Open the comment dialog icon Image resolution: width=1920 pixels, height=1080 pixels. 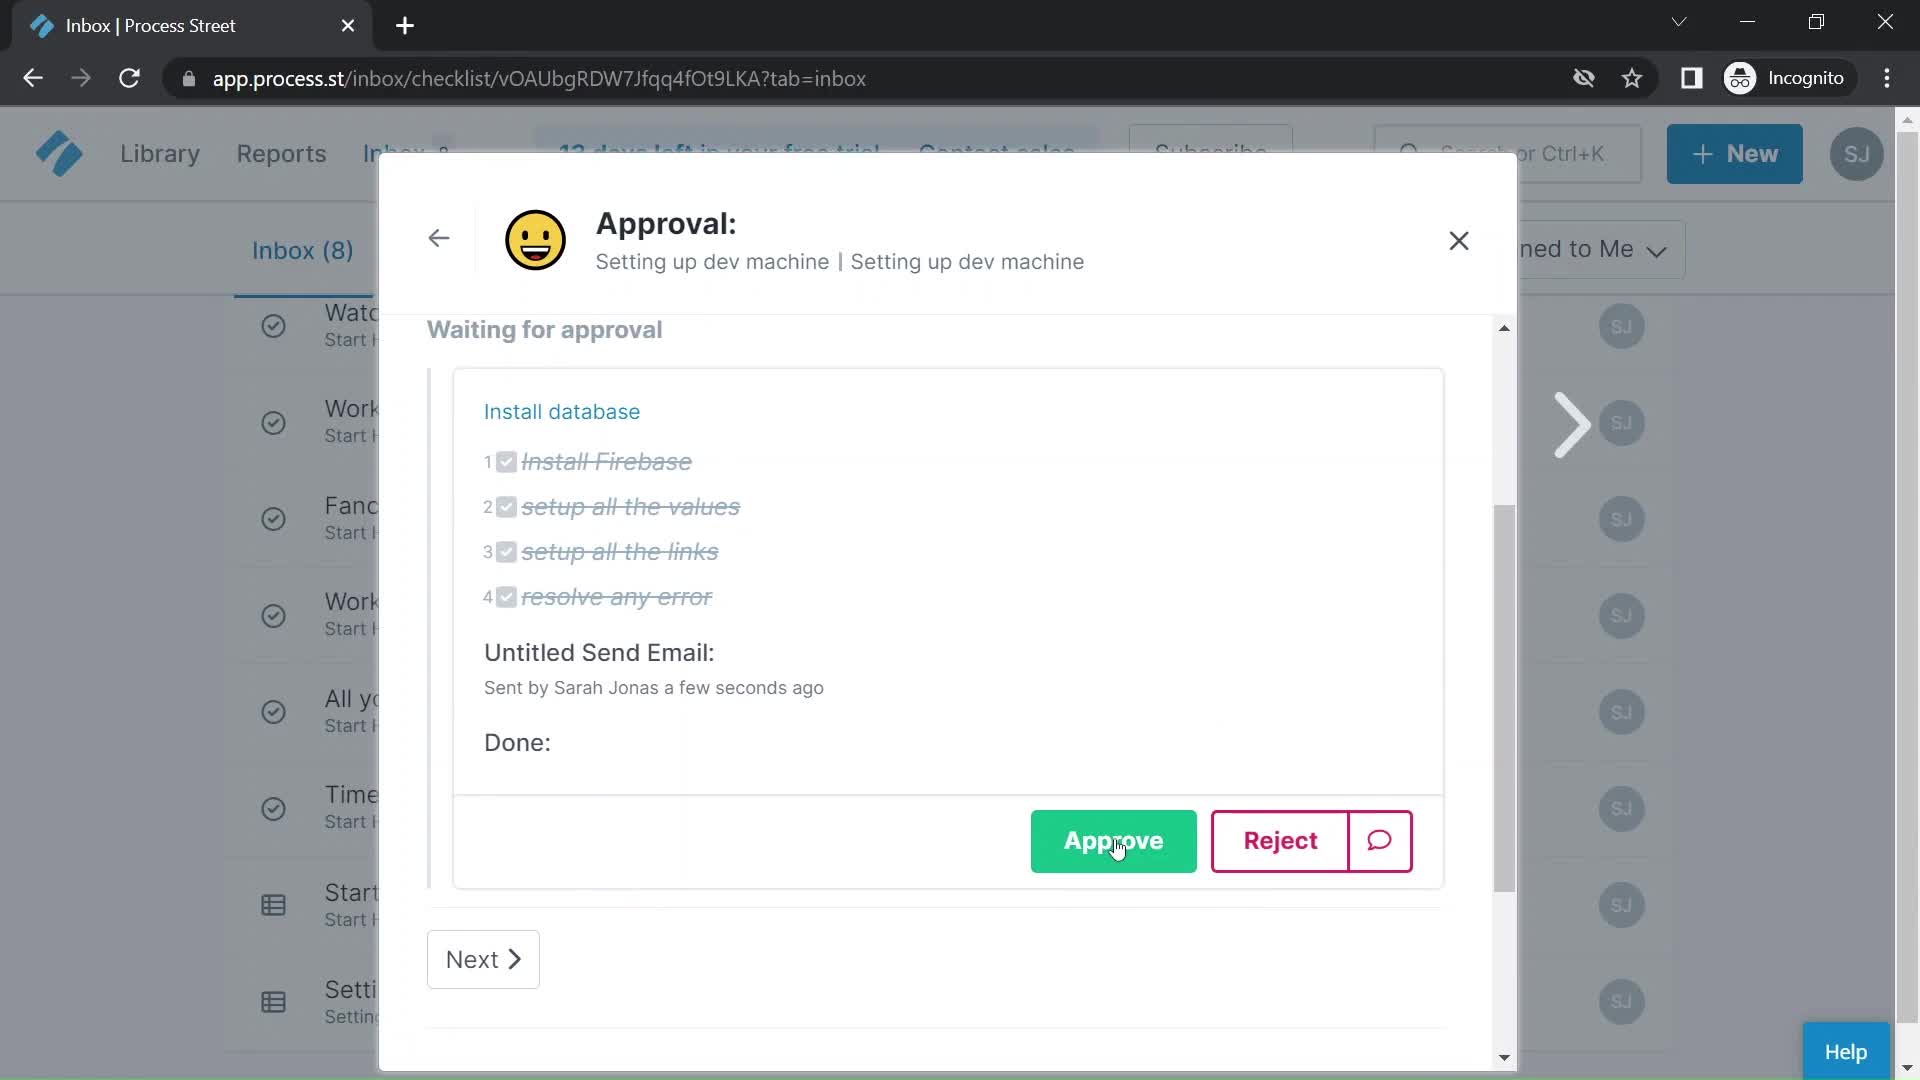coord(1381,841)
